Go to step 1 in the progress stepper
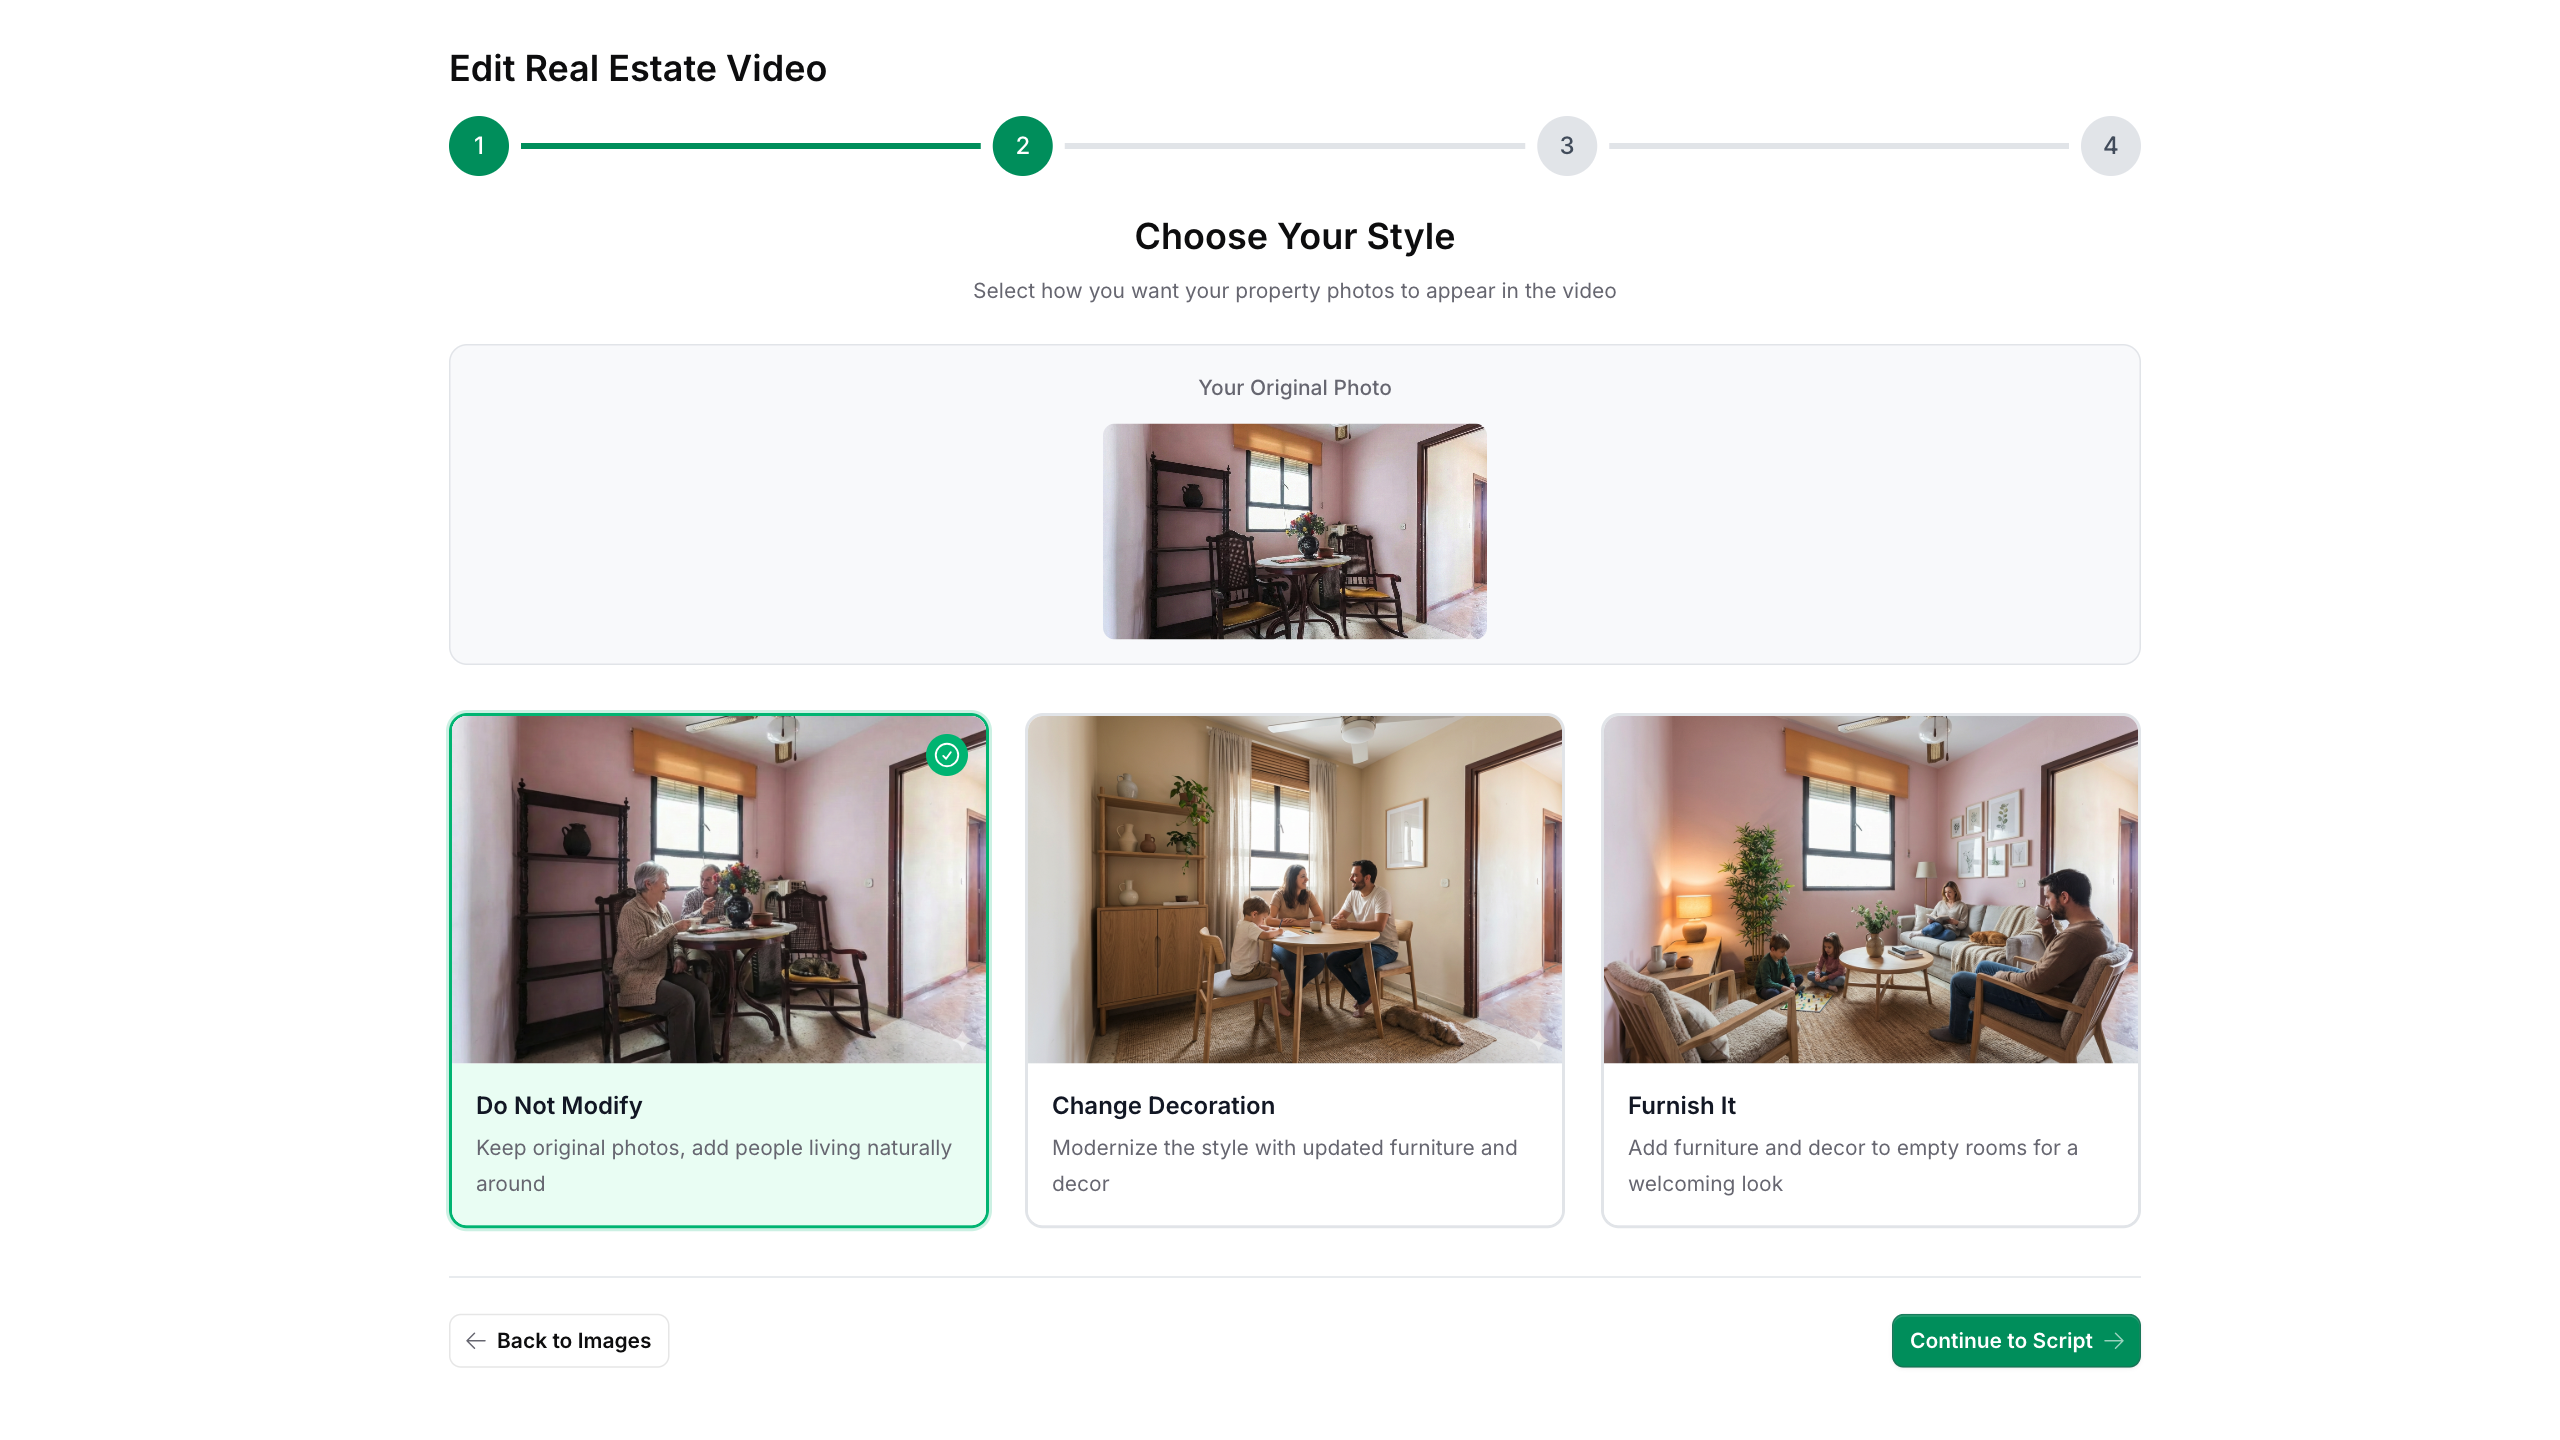 click(479, 146)
